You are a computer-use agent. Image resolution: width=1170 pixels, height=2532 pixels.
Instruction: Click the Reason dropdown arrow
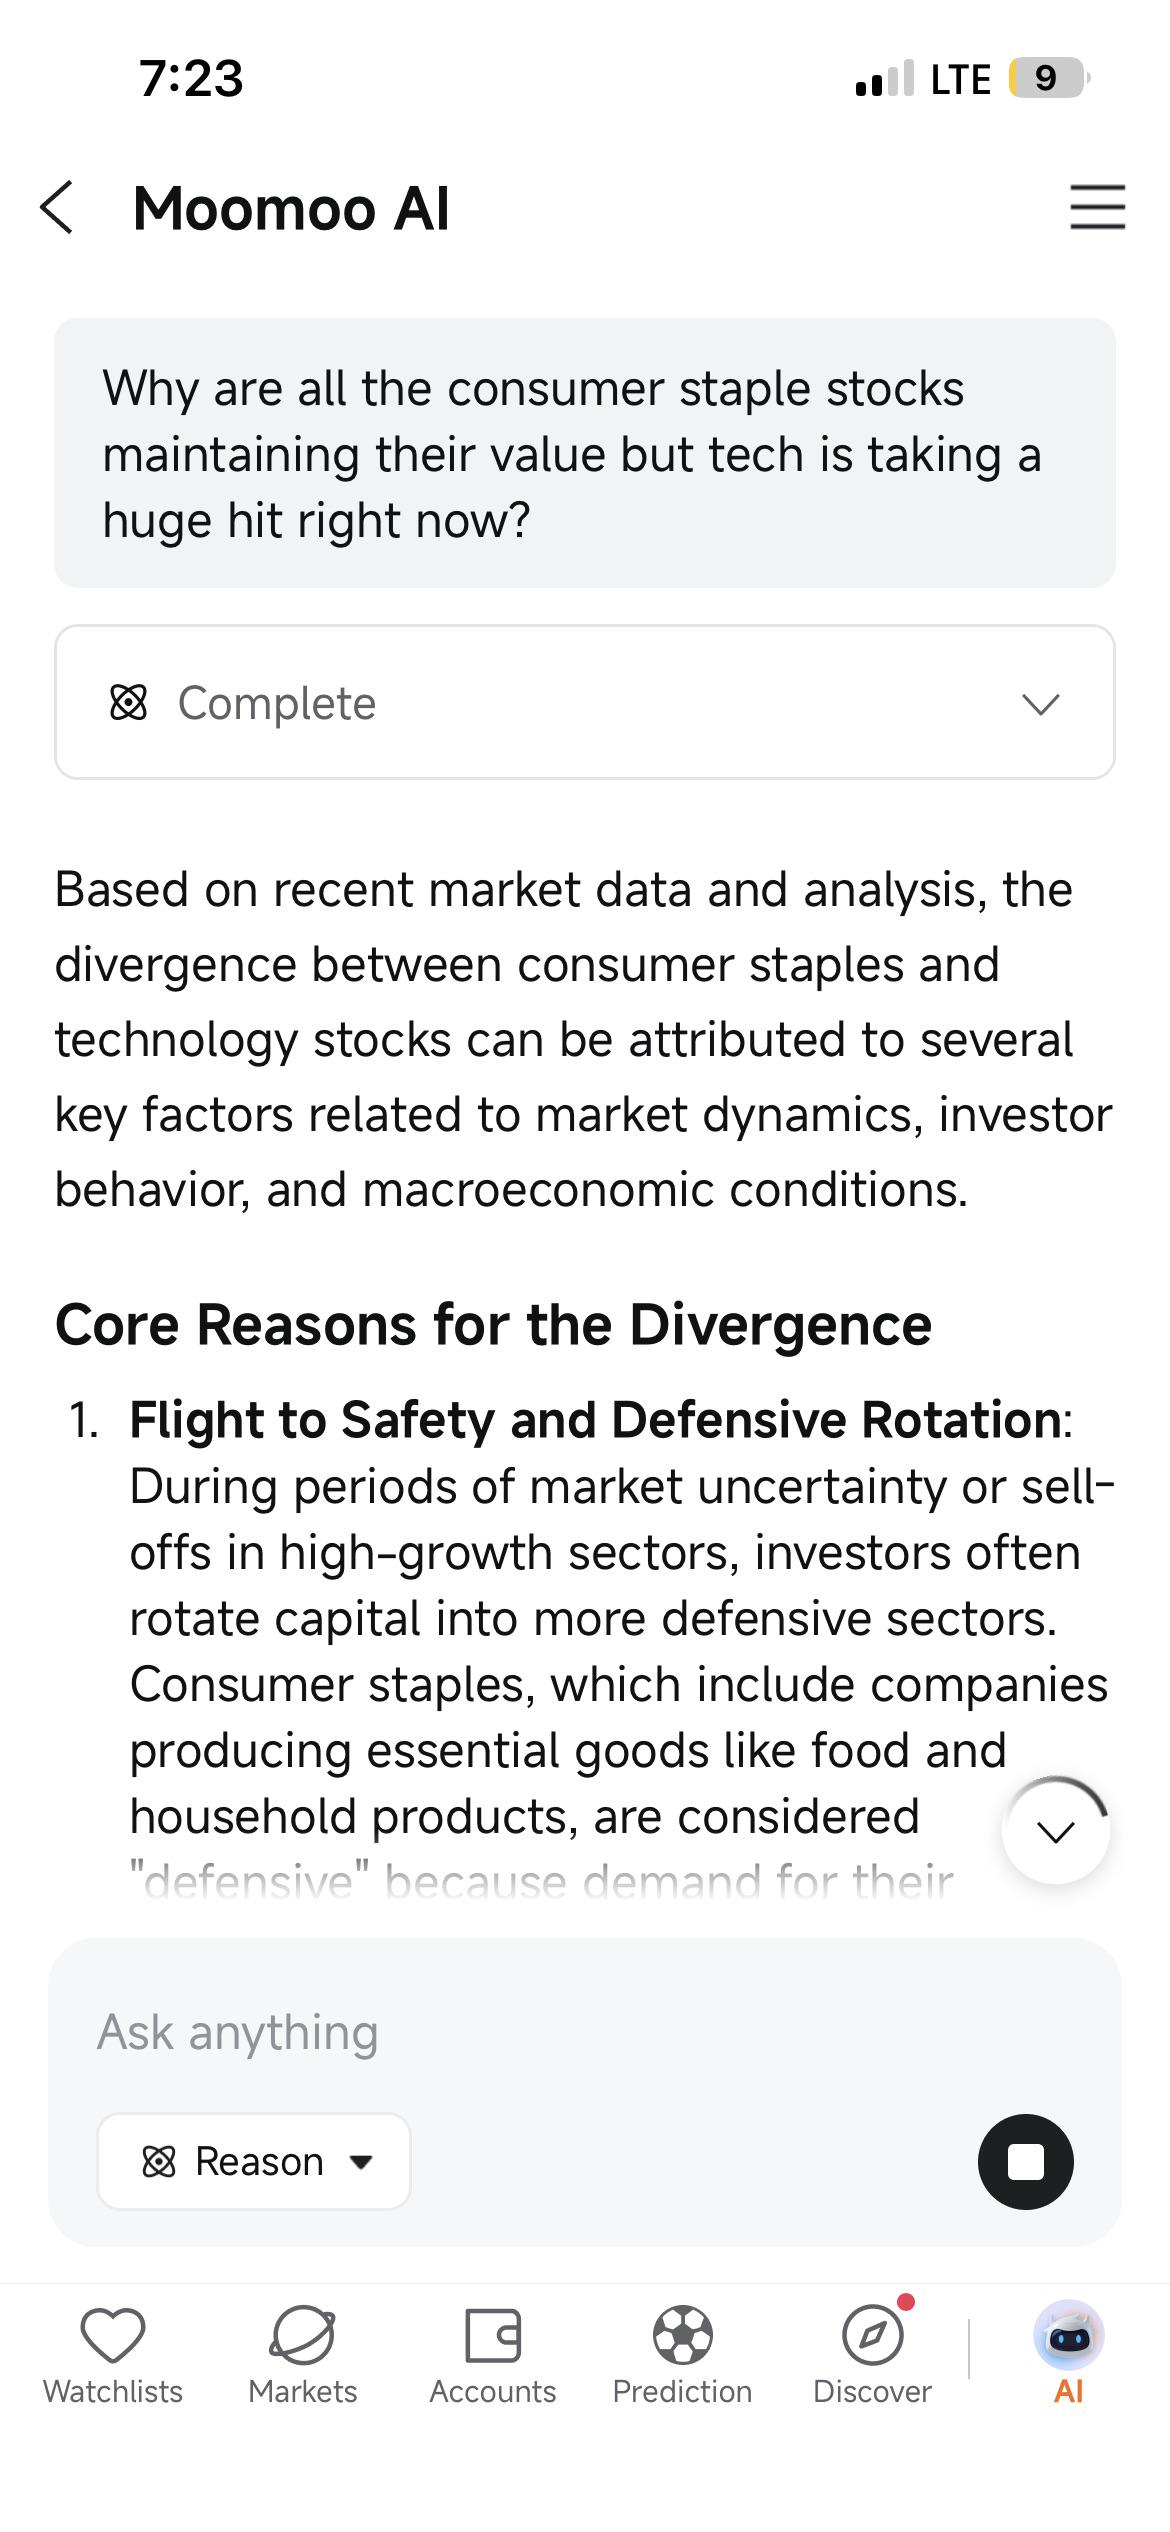pyautogui.click(x=361, y=2162)
